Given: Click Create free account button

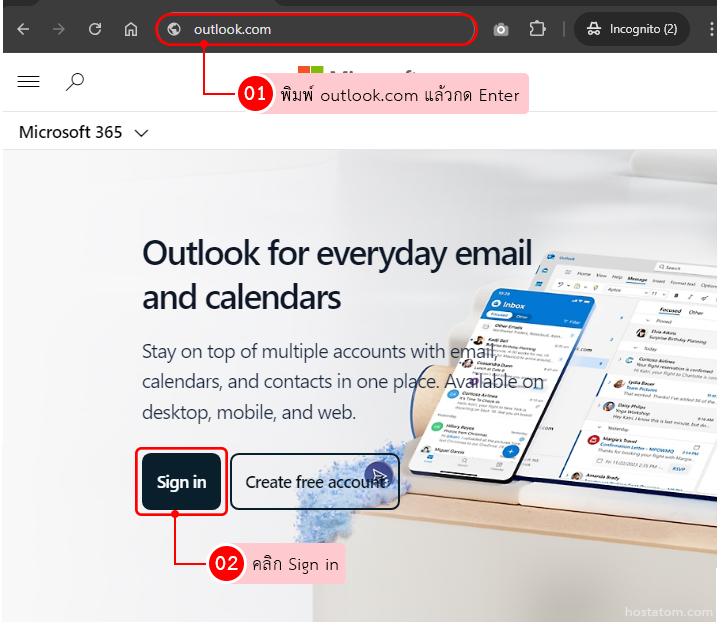Looking at the screenshot, I should [x=315, y=482].
